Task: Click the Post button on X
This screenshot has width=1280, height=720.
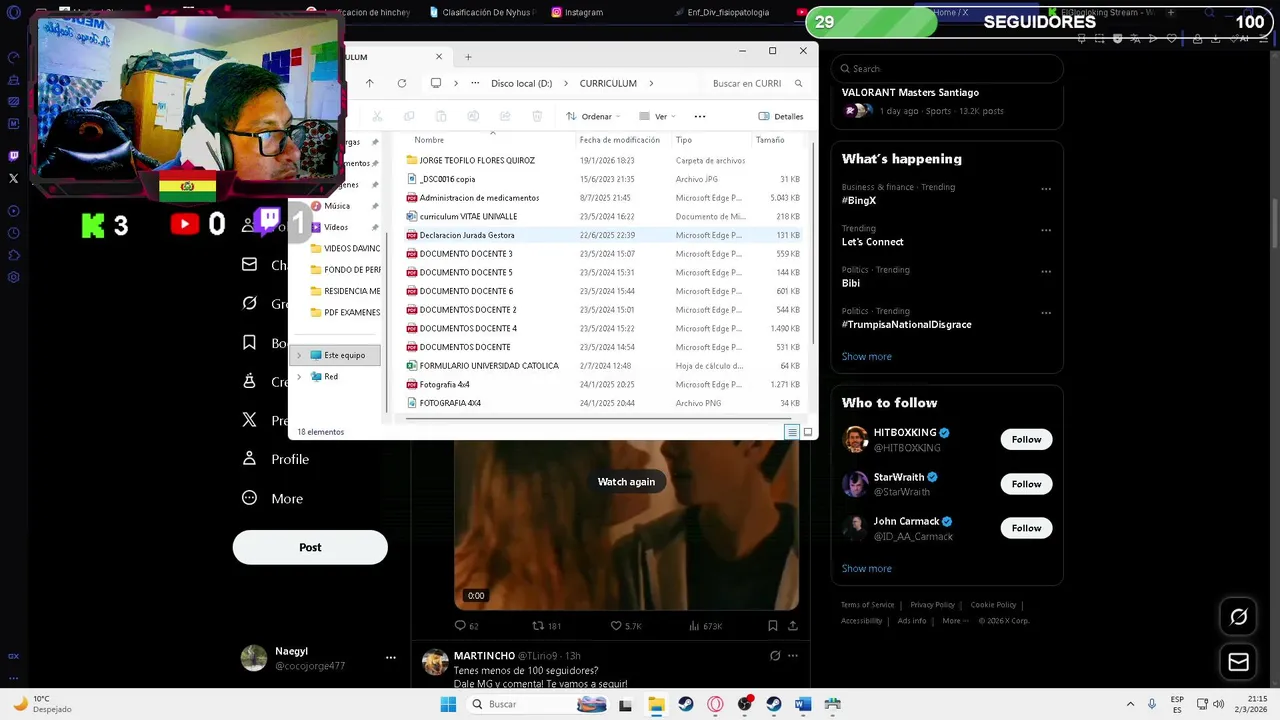Action: 310,547
